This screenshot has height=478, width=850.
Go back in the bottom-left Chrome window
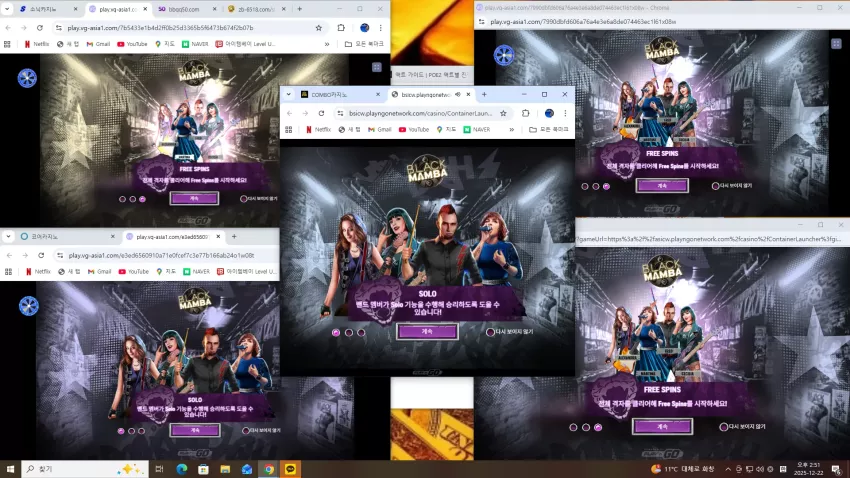pyautogui.click(x=9, y=255)
